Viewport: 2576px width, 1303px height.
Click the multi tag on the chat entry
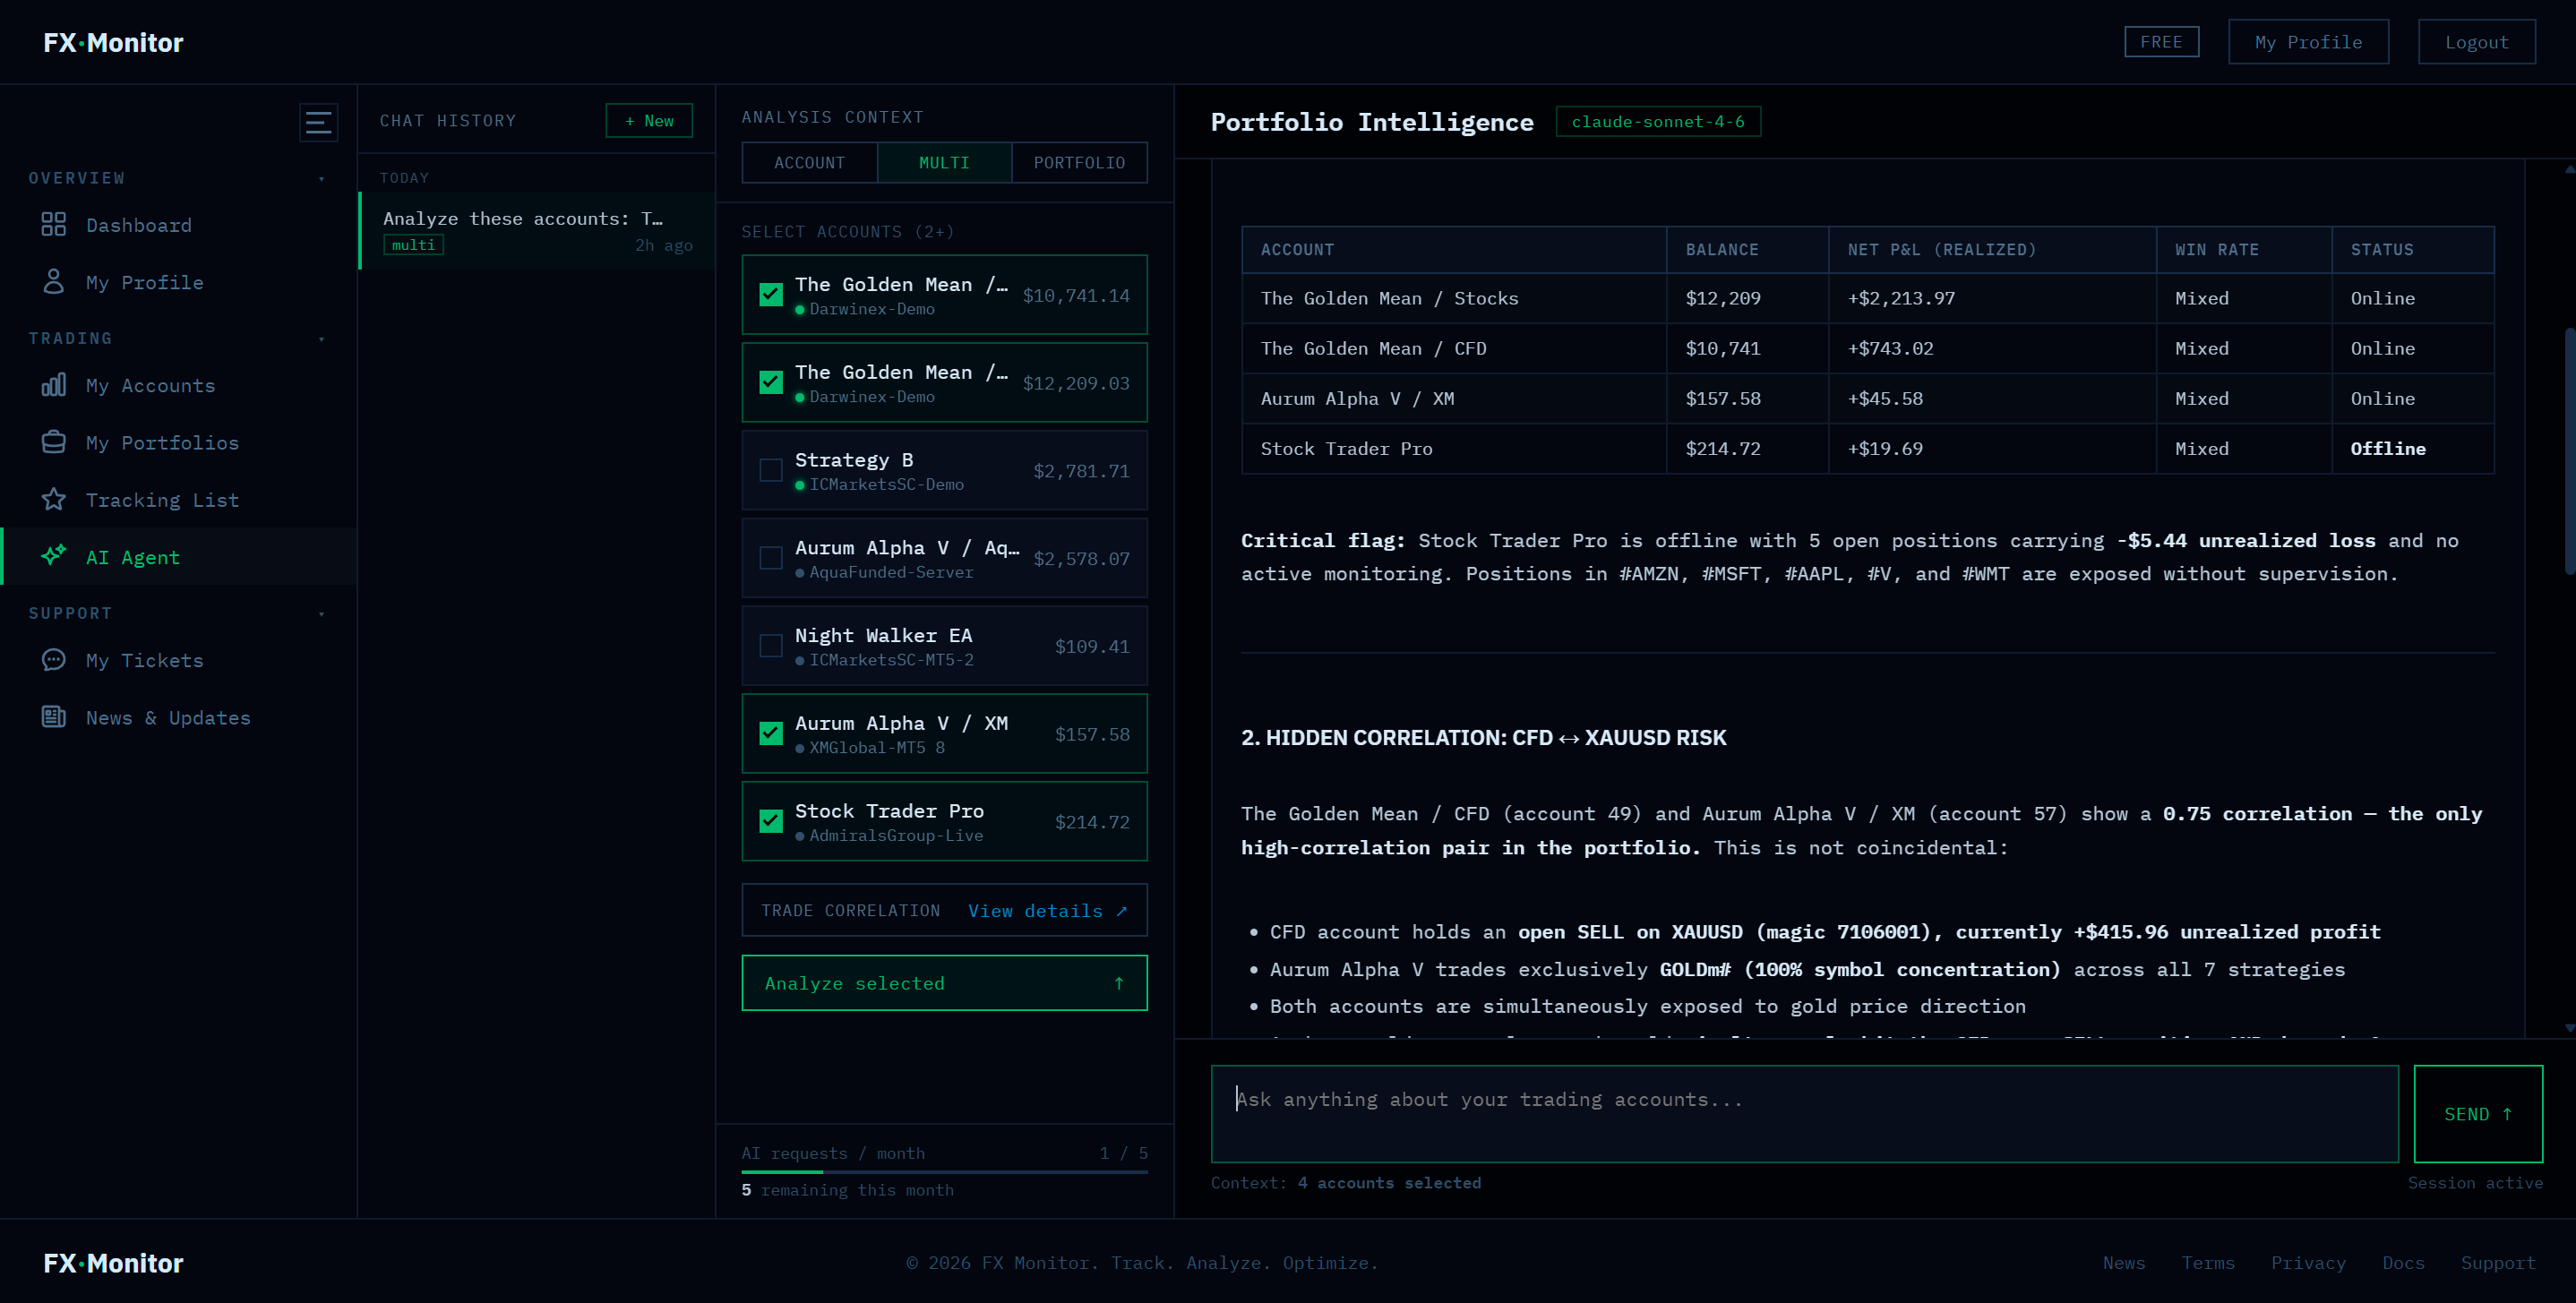pos(413,245)
